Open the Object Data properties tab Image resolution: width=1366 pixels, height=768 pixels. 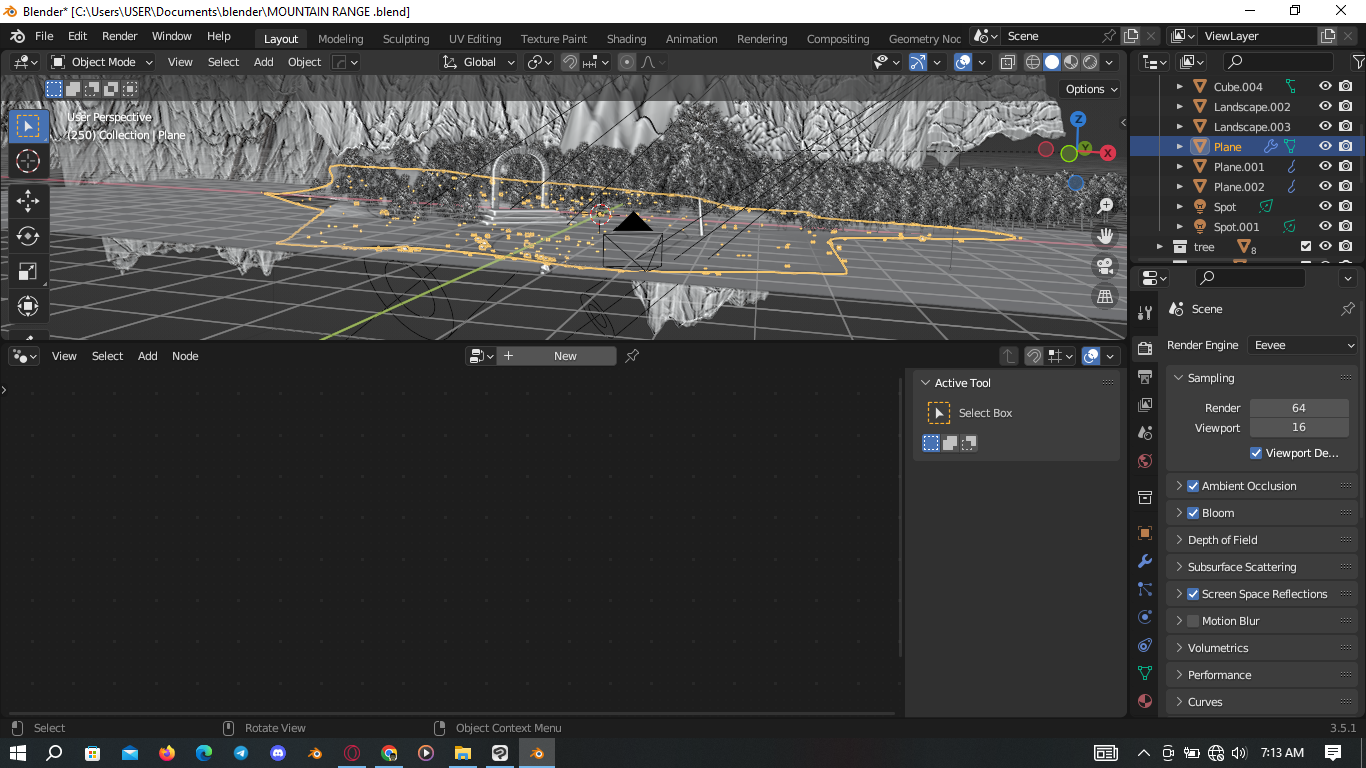pos(1145,673)
